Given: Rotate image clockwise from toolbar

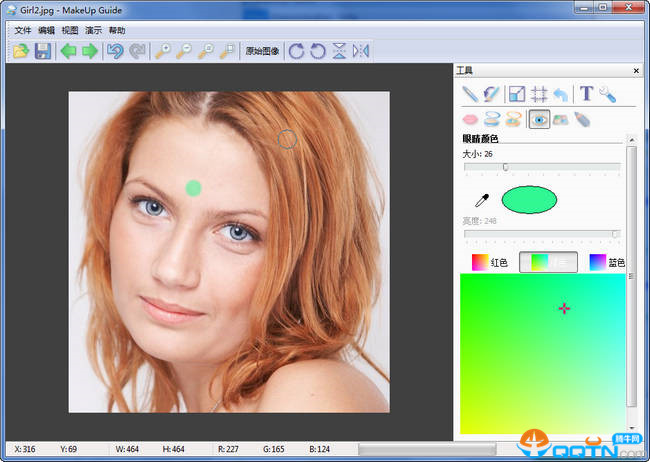Looking at the screenshot, I should click(296, 51).
